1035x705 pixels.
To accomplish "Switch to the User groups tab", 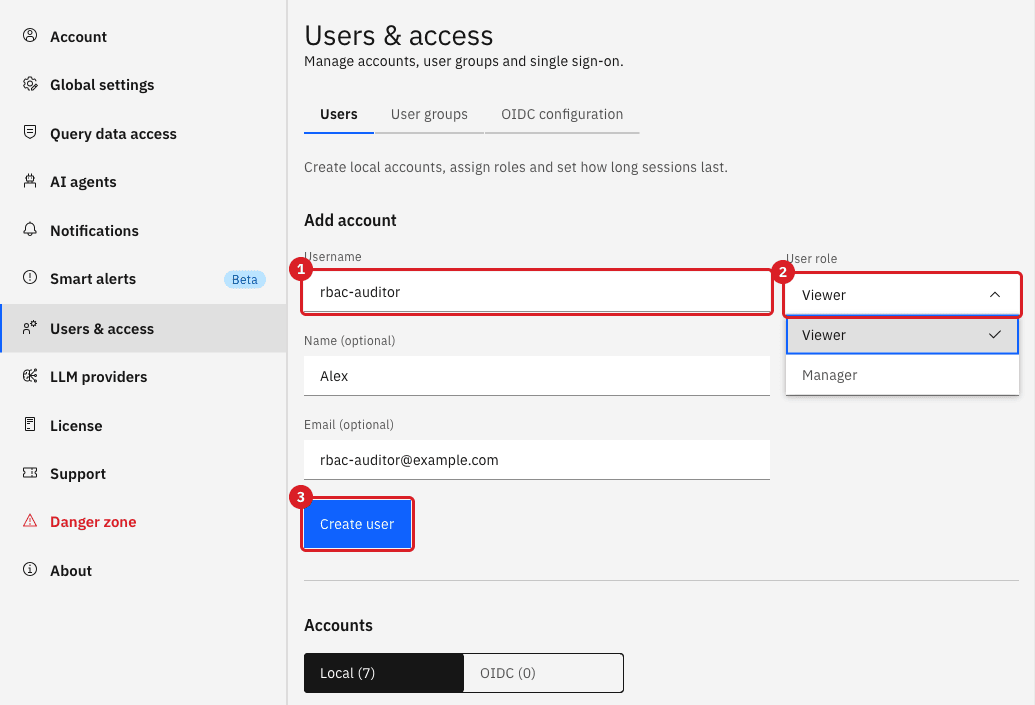I will [x=429, y=114].
